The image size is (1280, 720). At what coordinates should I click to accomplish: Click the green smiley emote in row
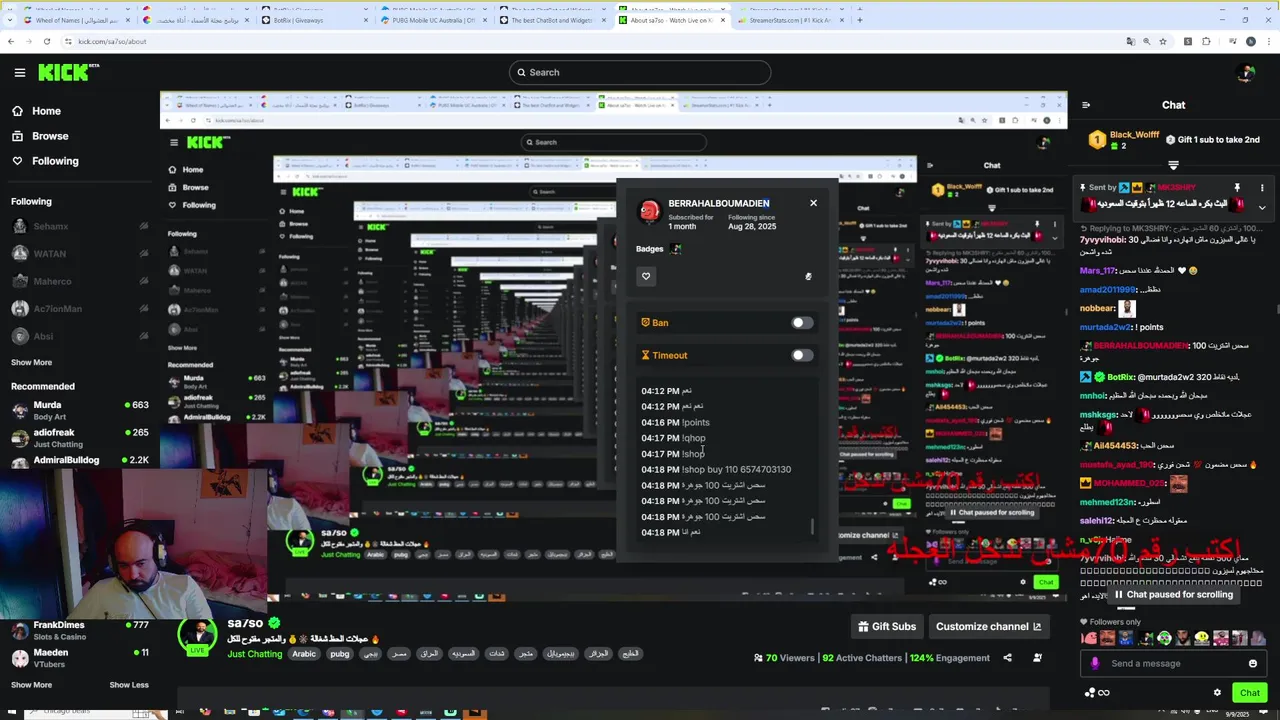coord(1164,638)
